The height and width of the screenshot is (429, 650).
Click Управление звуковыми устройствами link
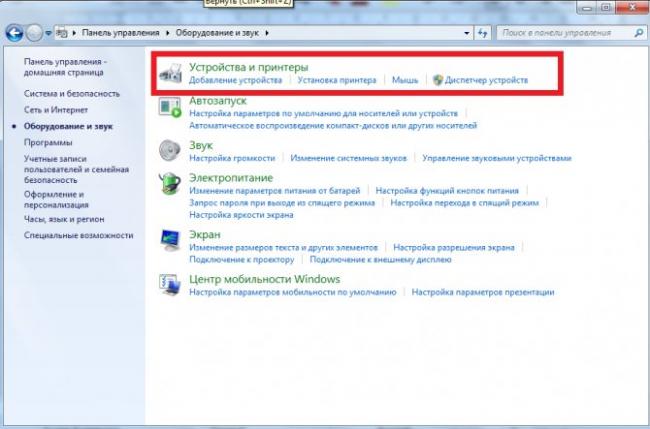[x=497, y=158]
